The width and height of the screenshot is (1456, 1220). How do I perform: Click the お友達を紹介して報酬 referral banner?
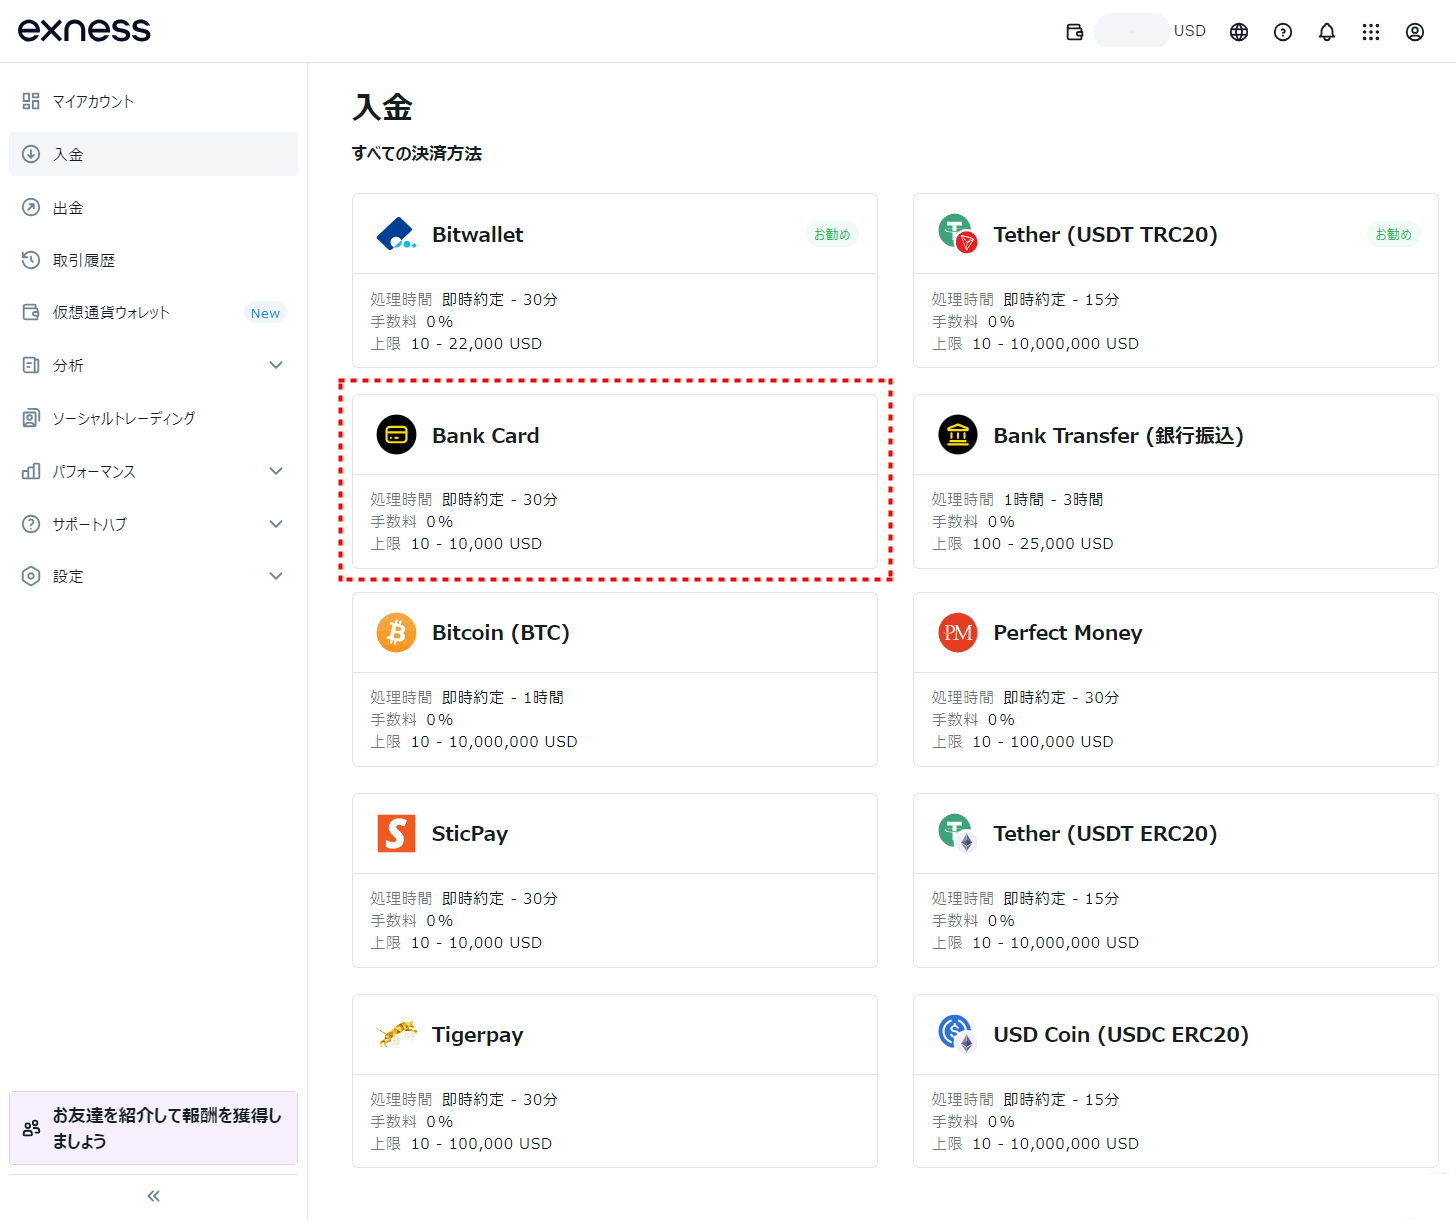[154, 1128]
